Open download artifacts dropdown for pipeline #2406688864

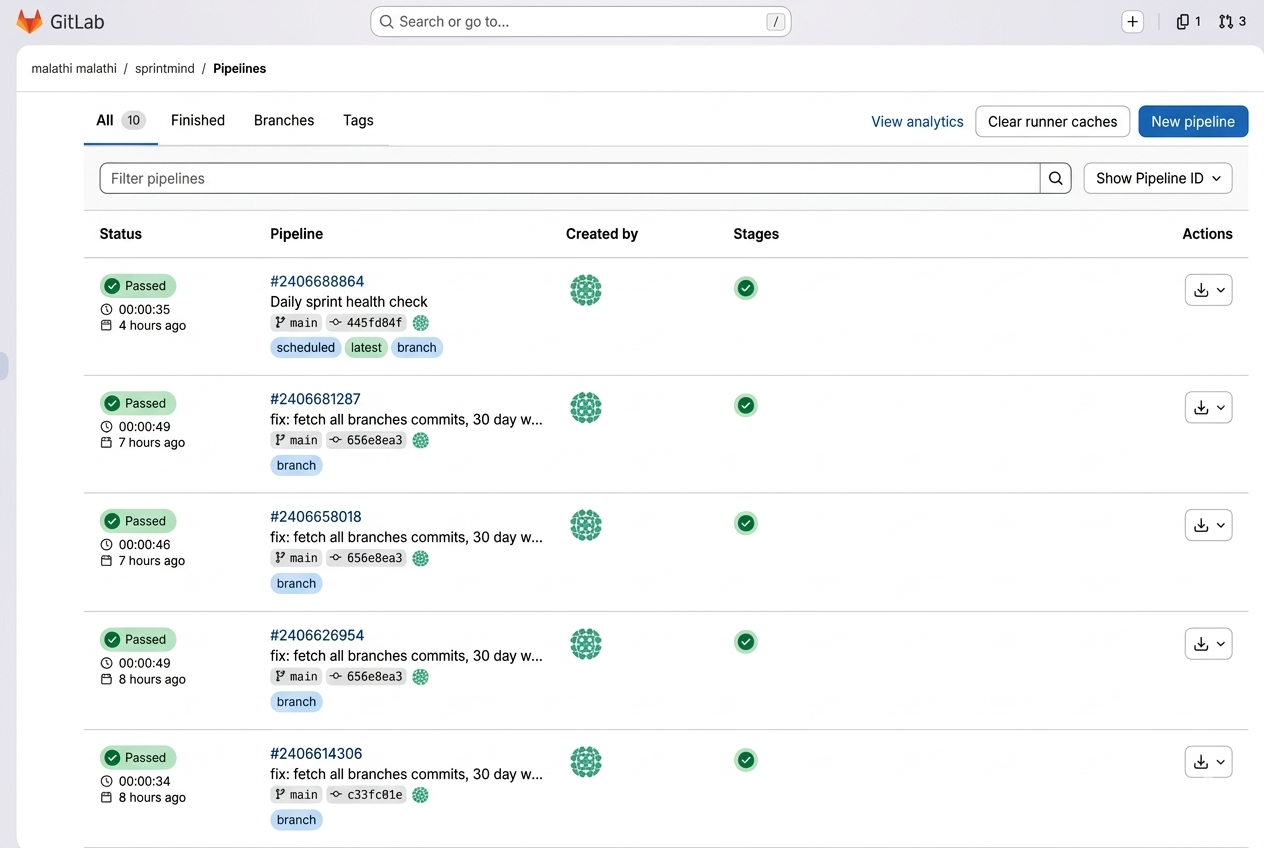pyautogui.click(x=1208, y=290)
